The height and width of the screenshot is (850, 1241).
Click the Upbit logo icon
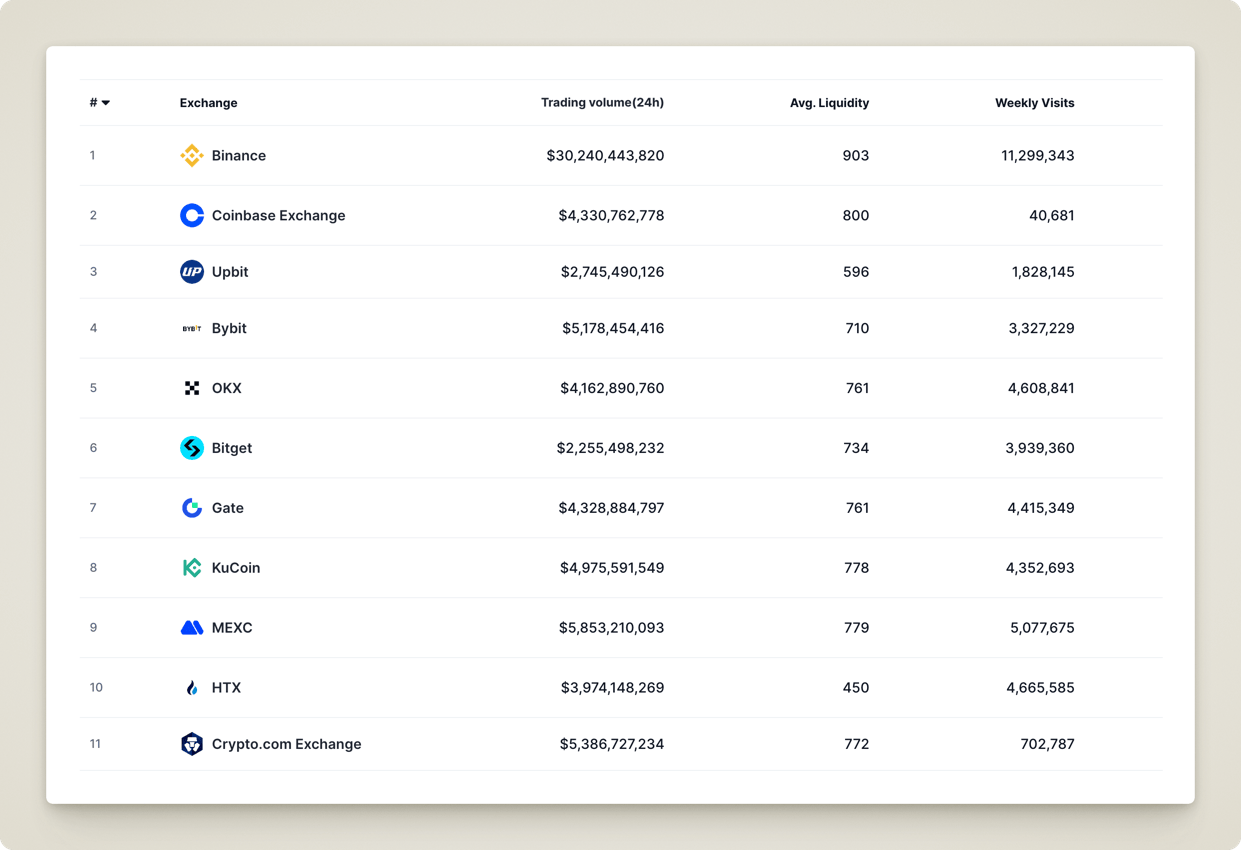(191, 271)
